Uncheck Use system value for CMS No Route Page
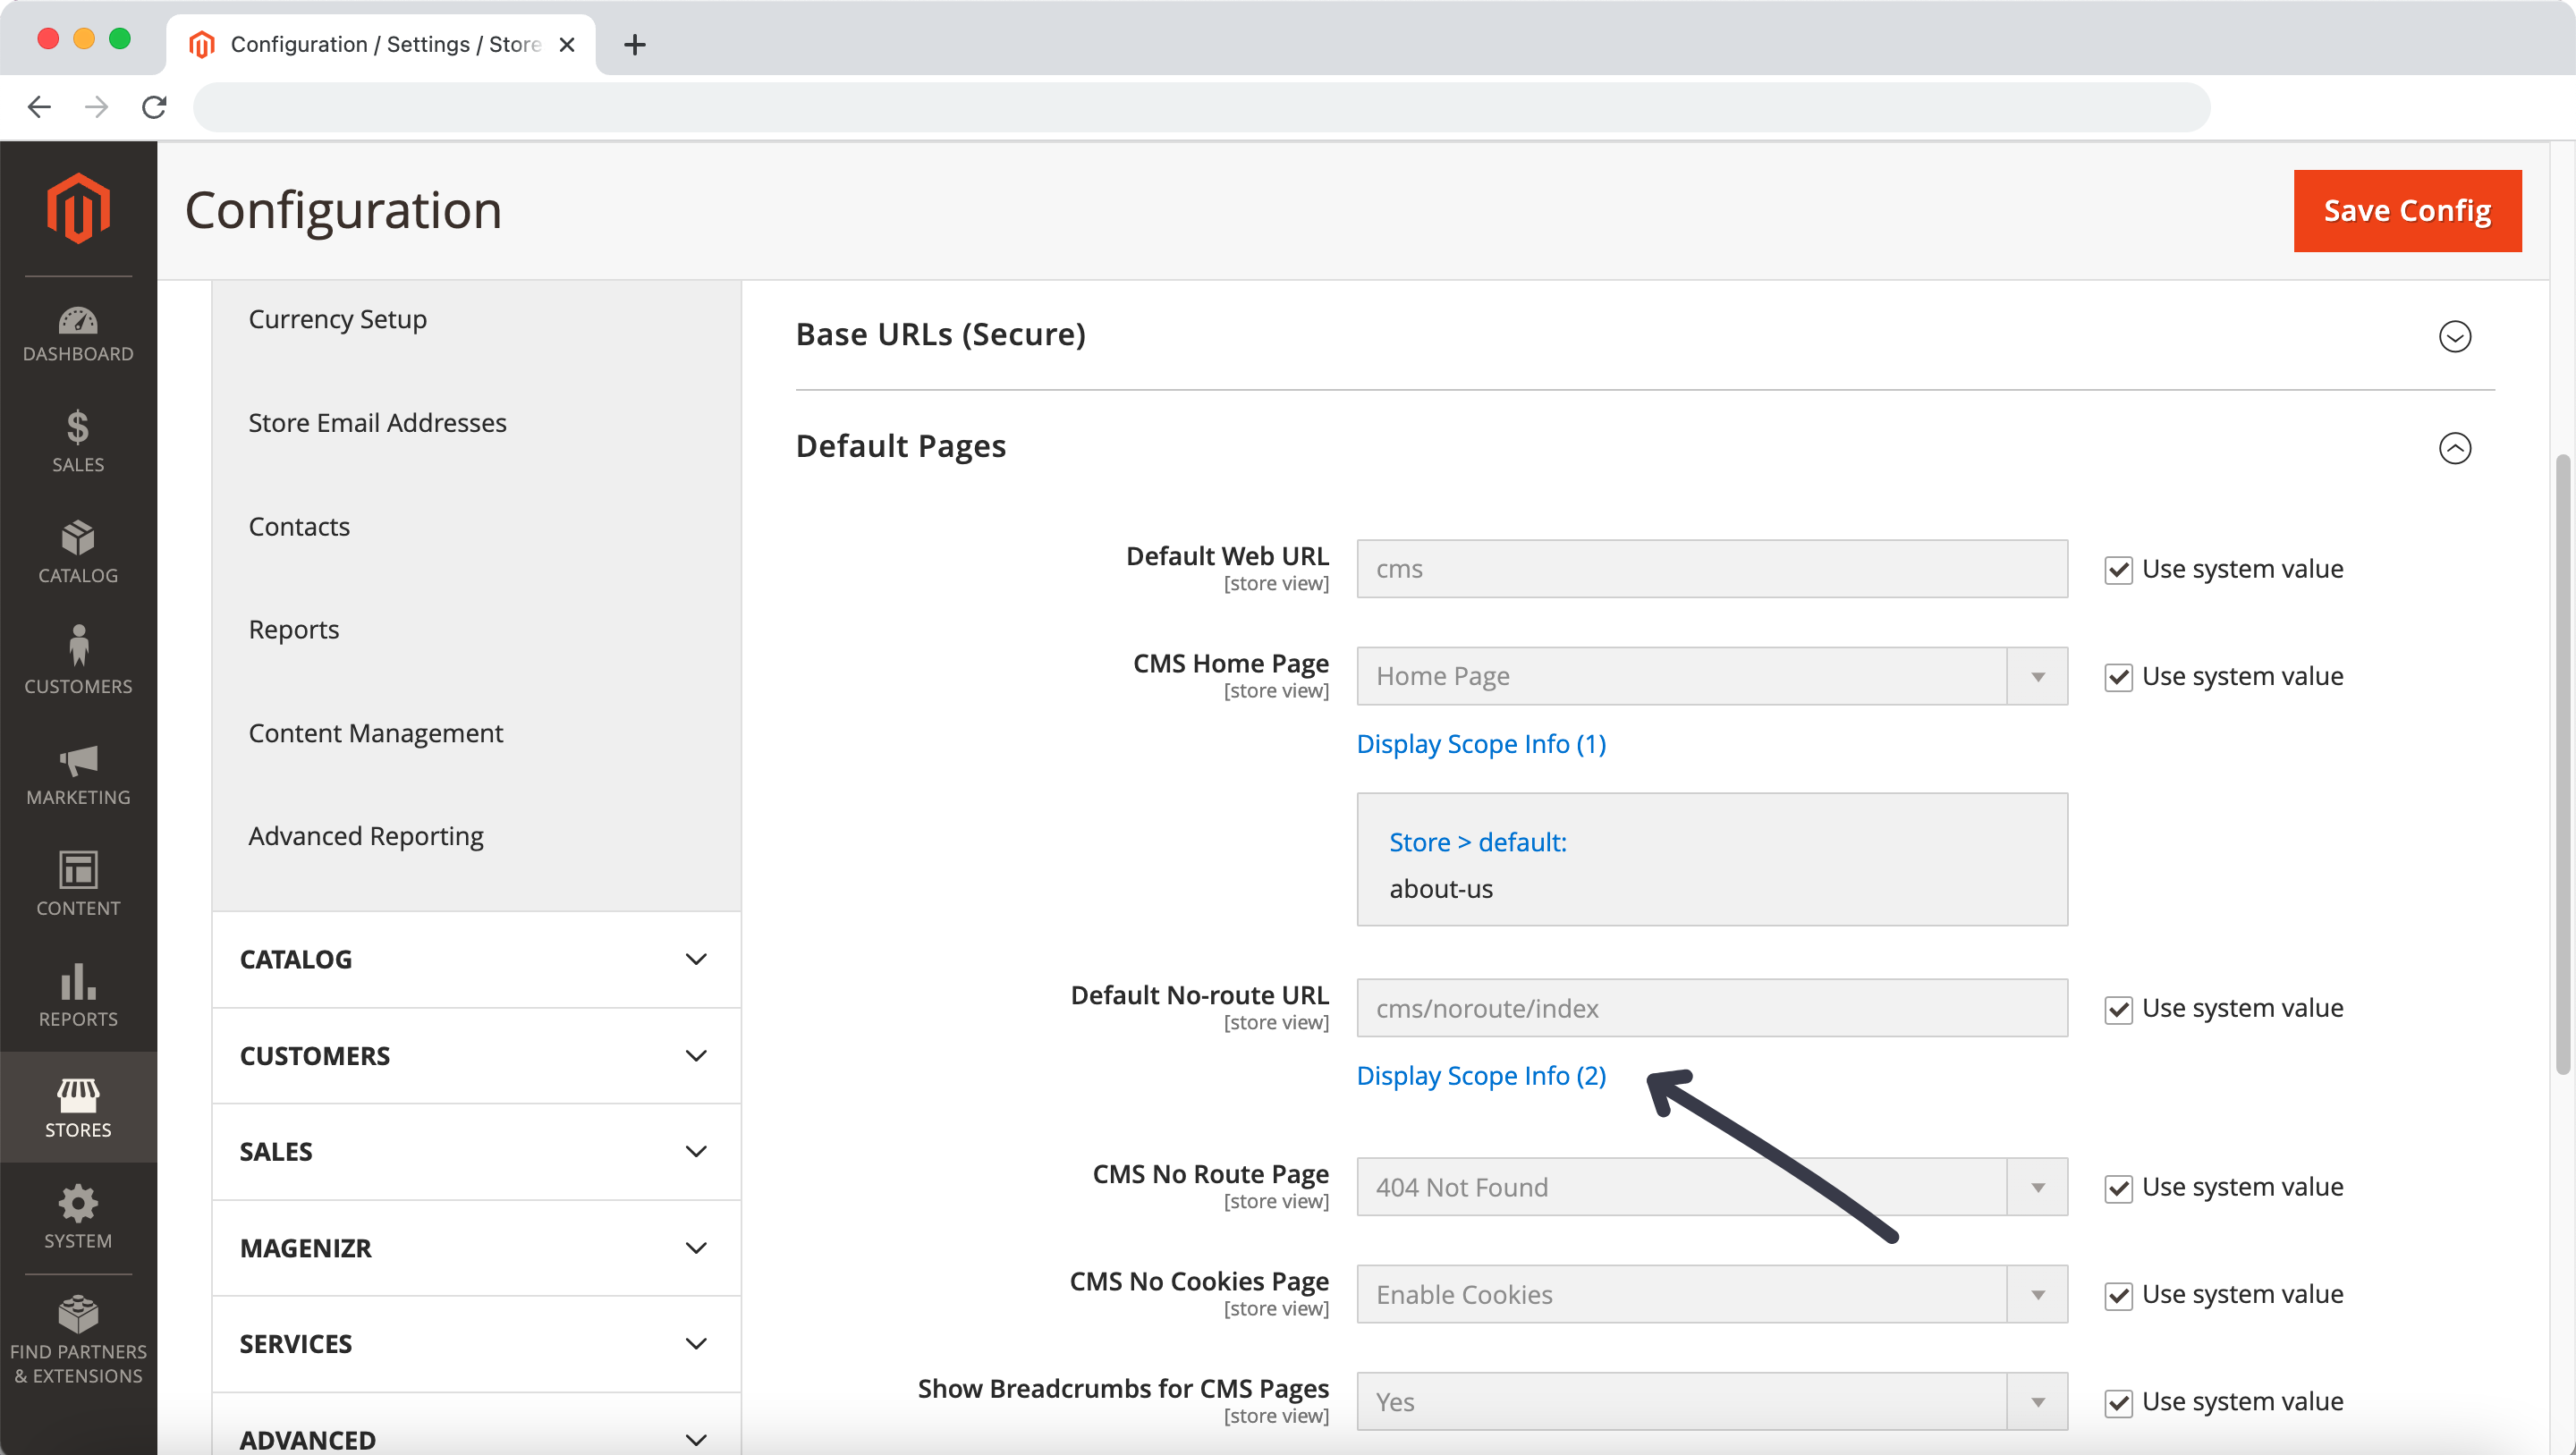2576x1455 pixels. coord(2118,1188)
